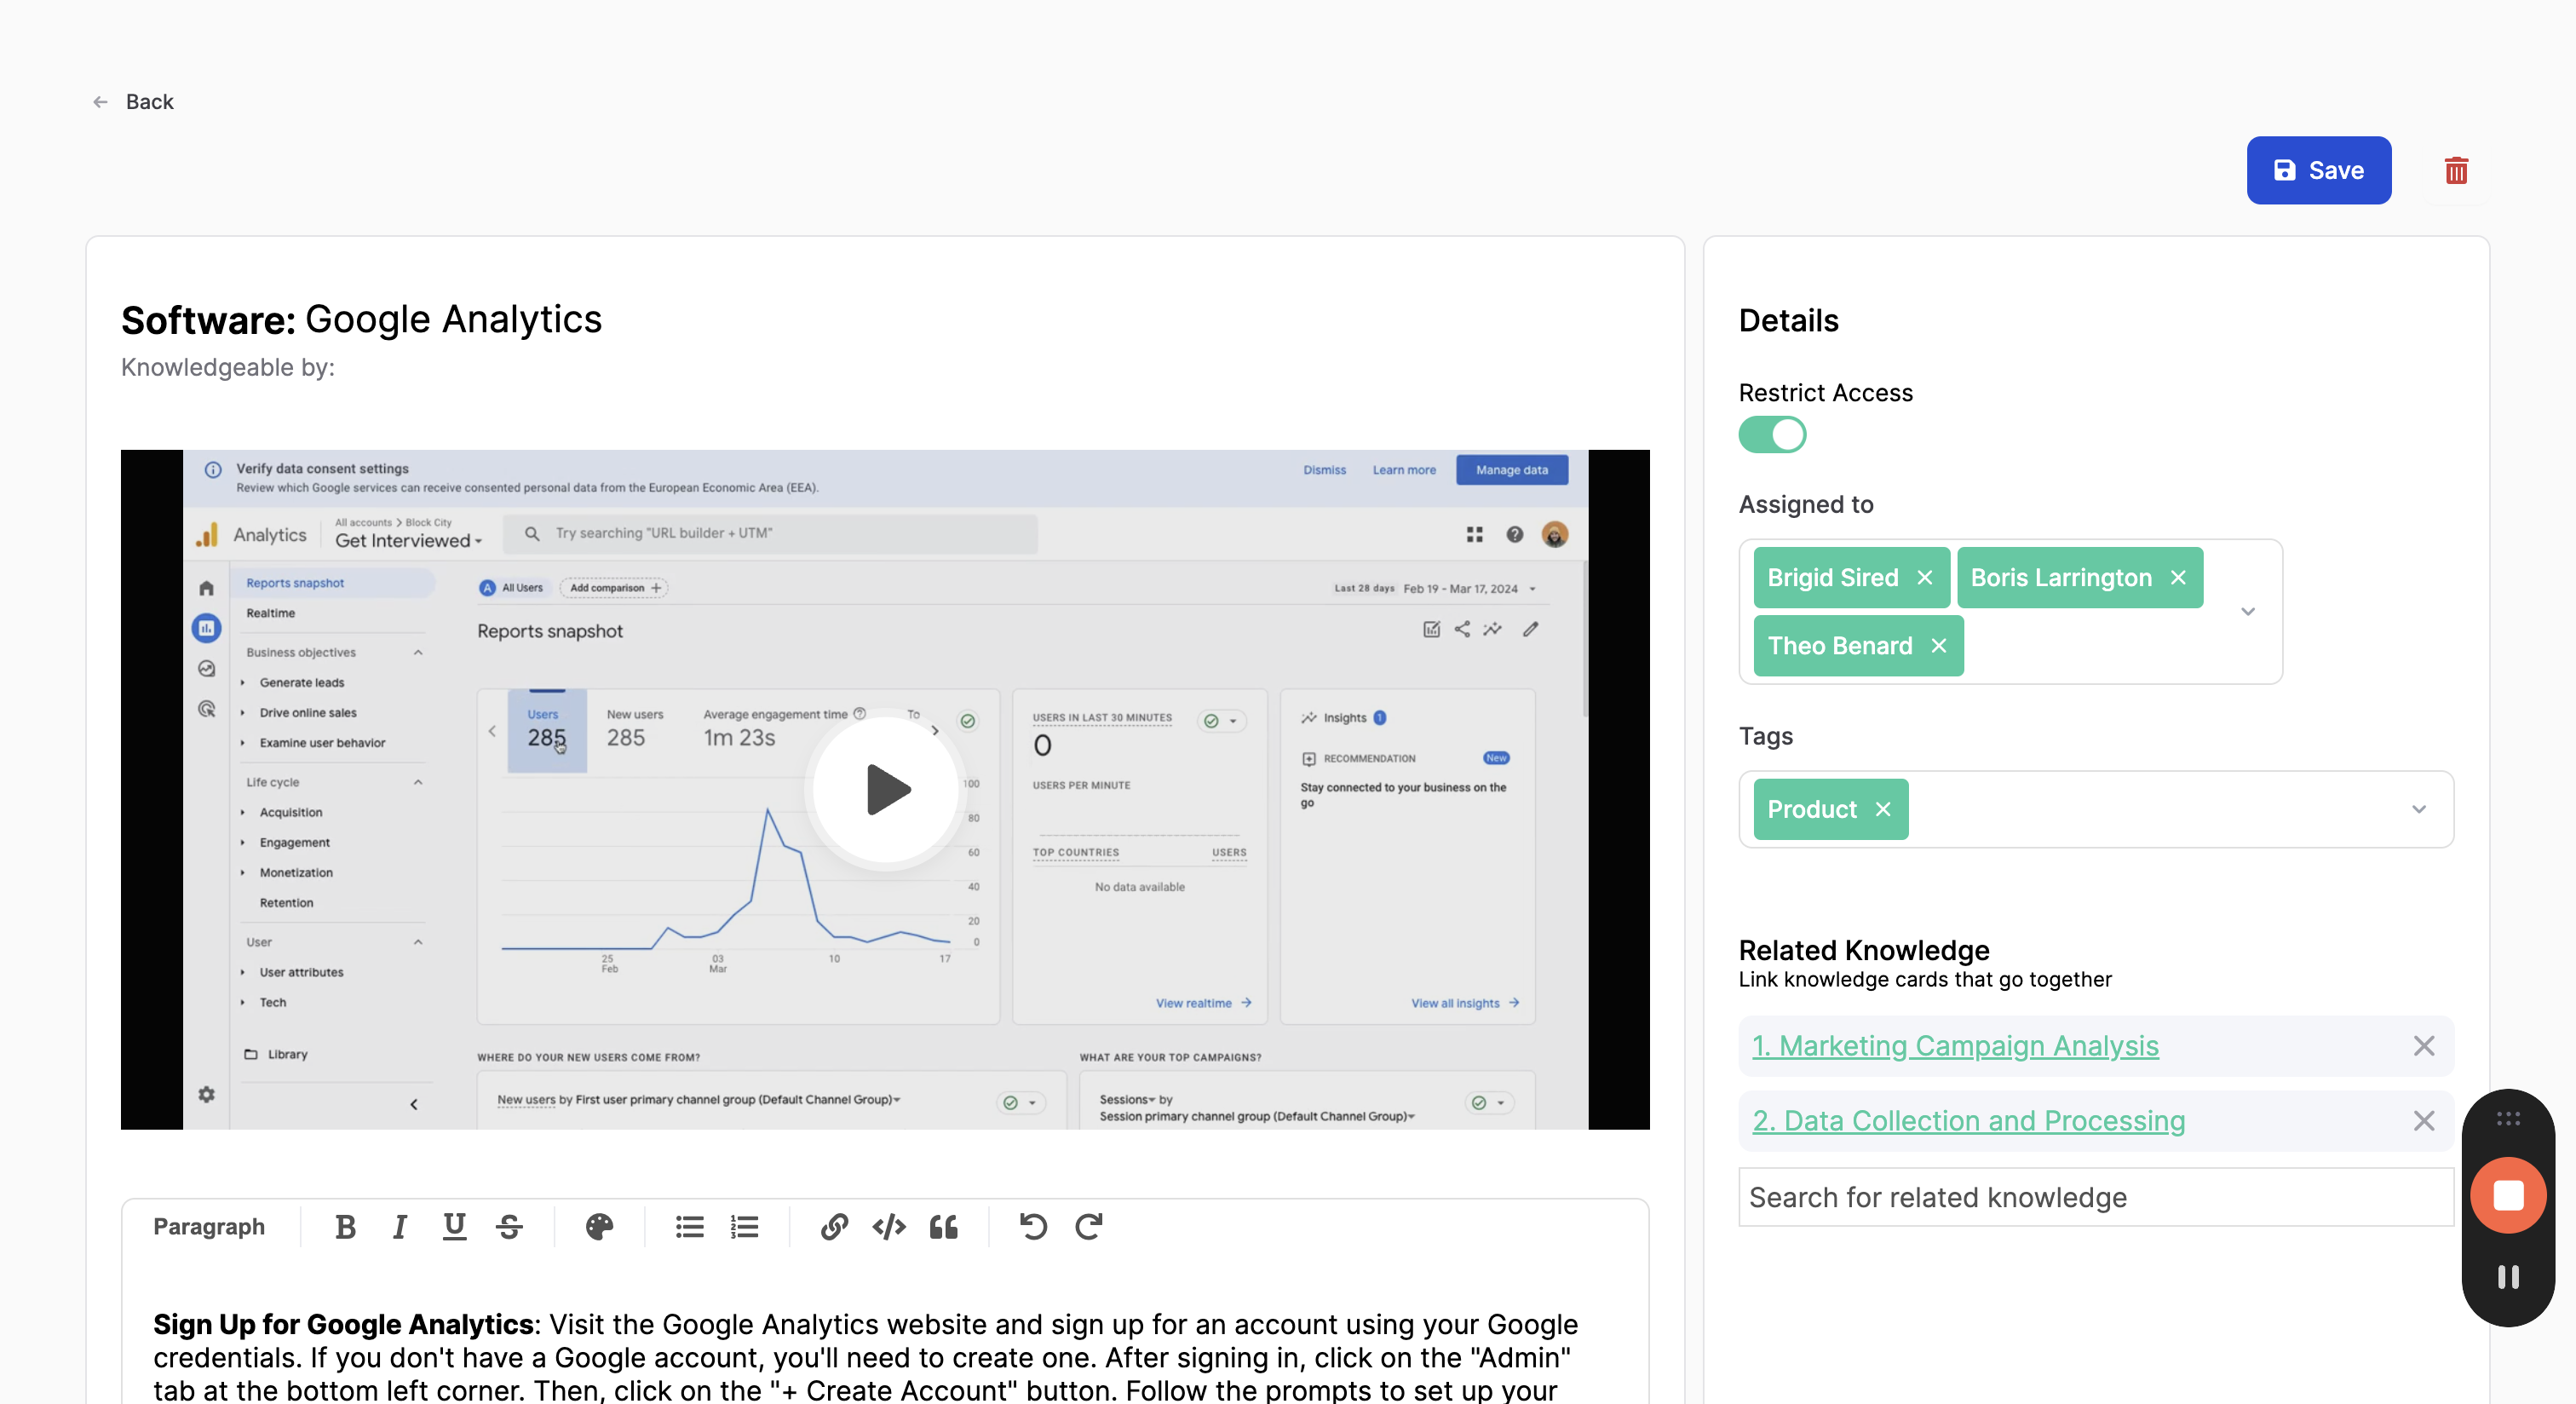The image size is (2576, 1404).
Task: Open Library in Analytics sidebar
Action: pyautogui.click(x=277, y=1054)
